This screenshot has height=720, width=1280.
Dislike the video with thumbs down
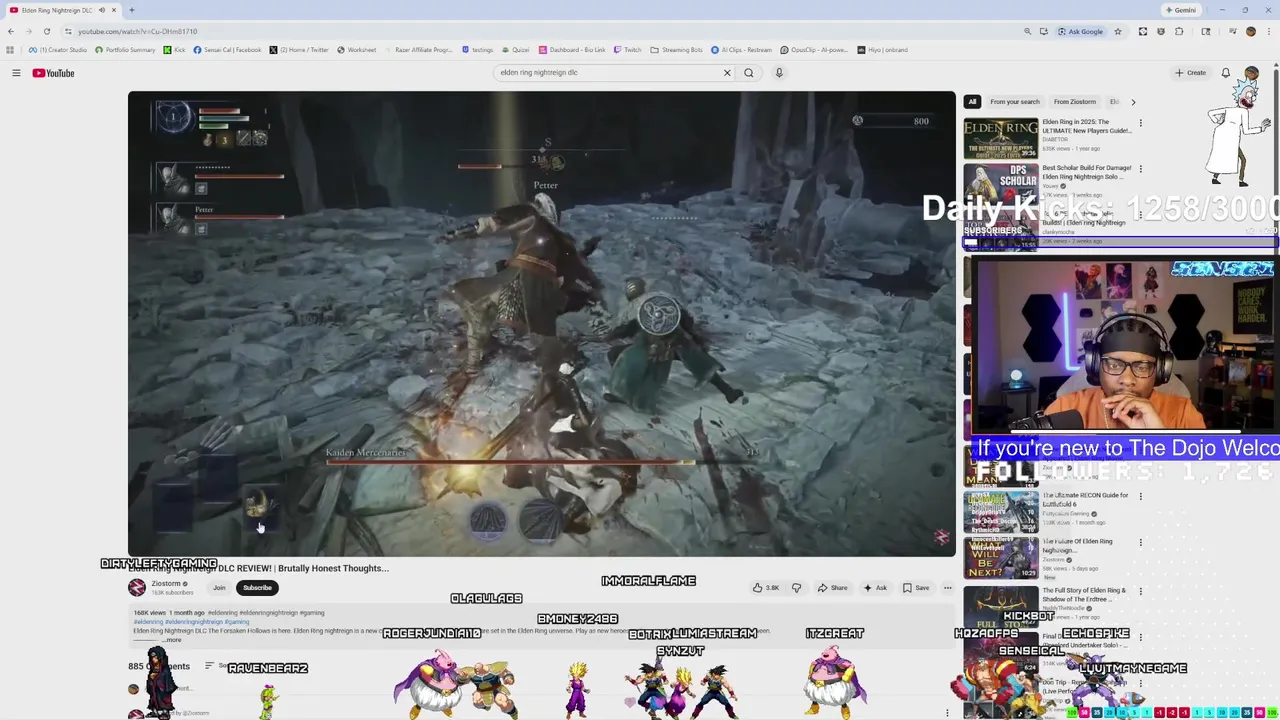796,588
